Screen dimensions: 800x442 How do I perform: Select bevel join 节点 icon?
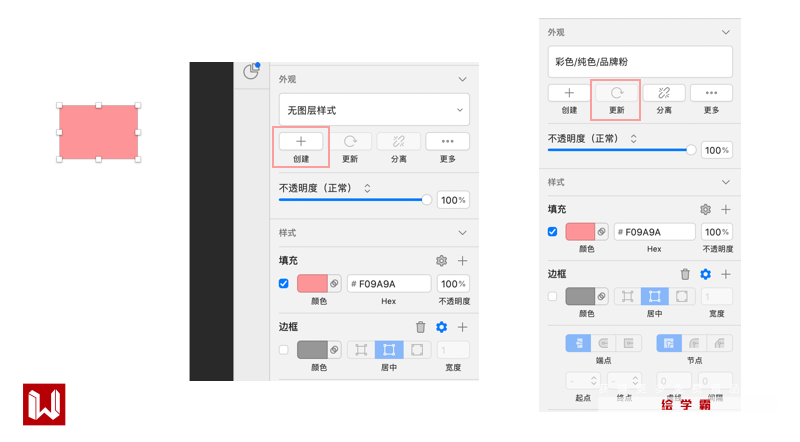tap(719, 343)
